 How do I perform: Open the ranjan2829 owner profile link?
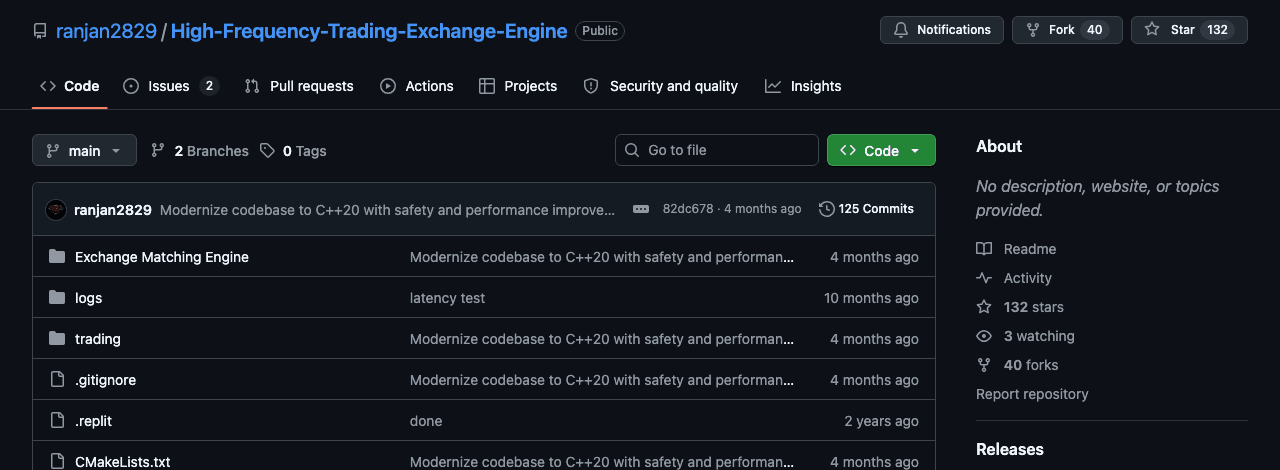[106, 31]
